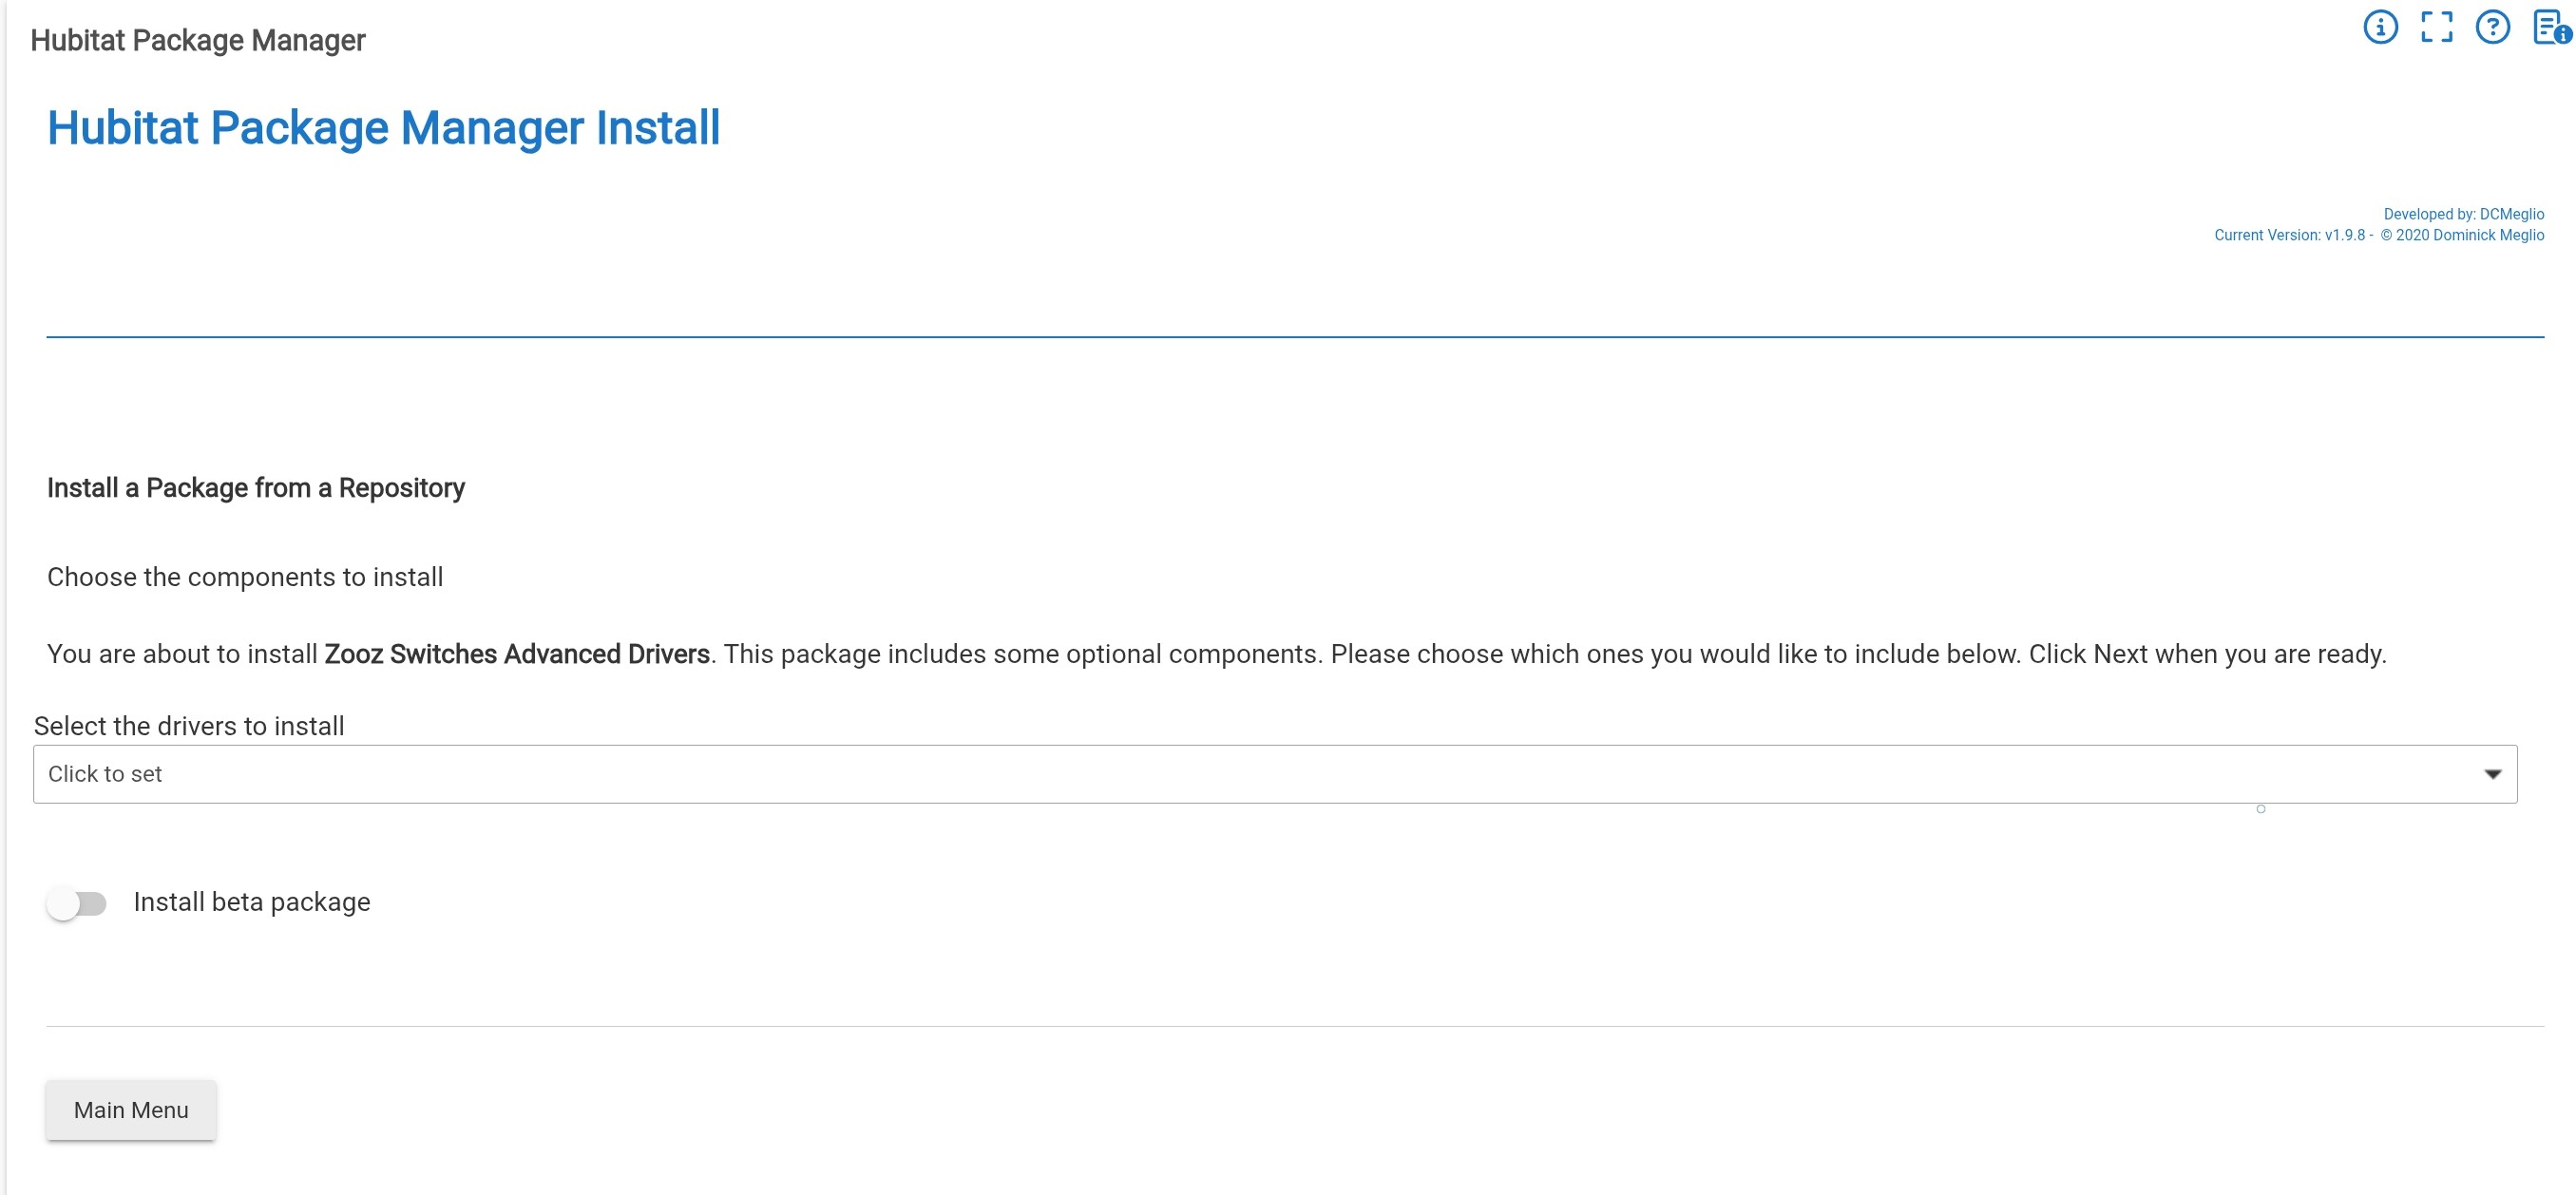Enable the Install beta package switch
This screenshot has width=2576, height=1195.
[x=77, y=903]
